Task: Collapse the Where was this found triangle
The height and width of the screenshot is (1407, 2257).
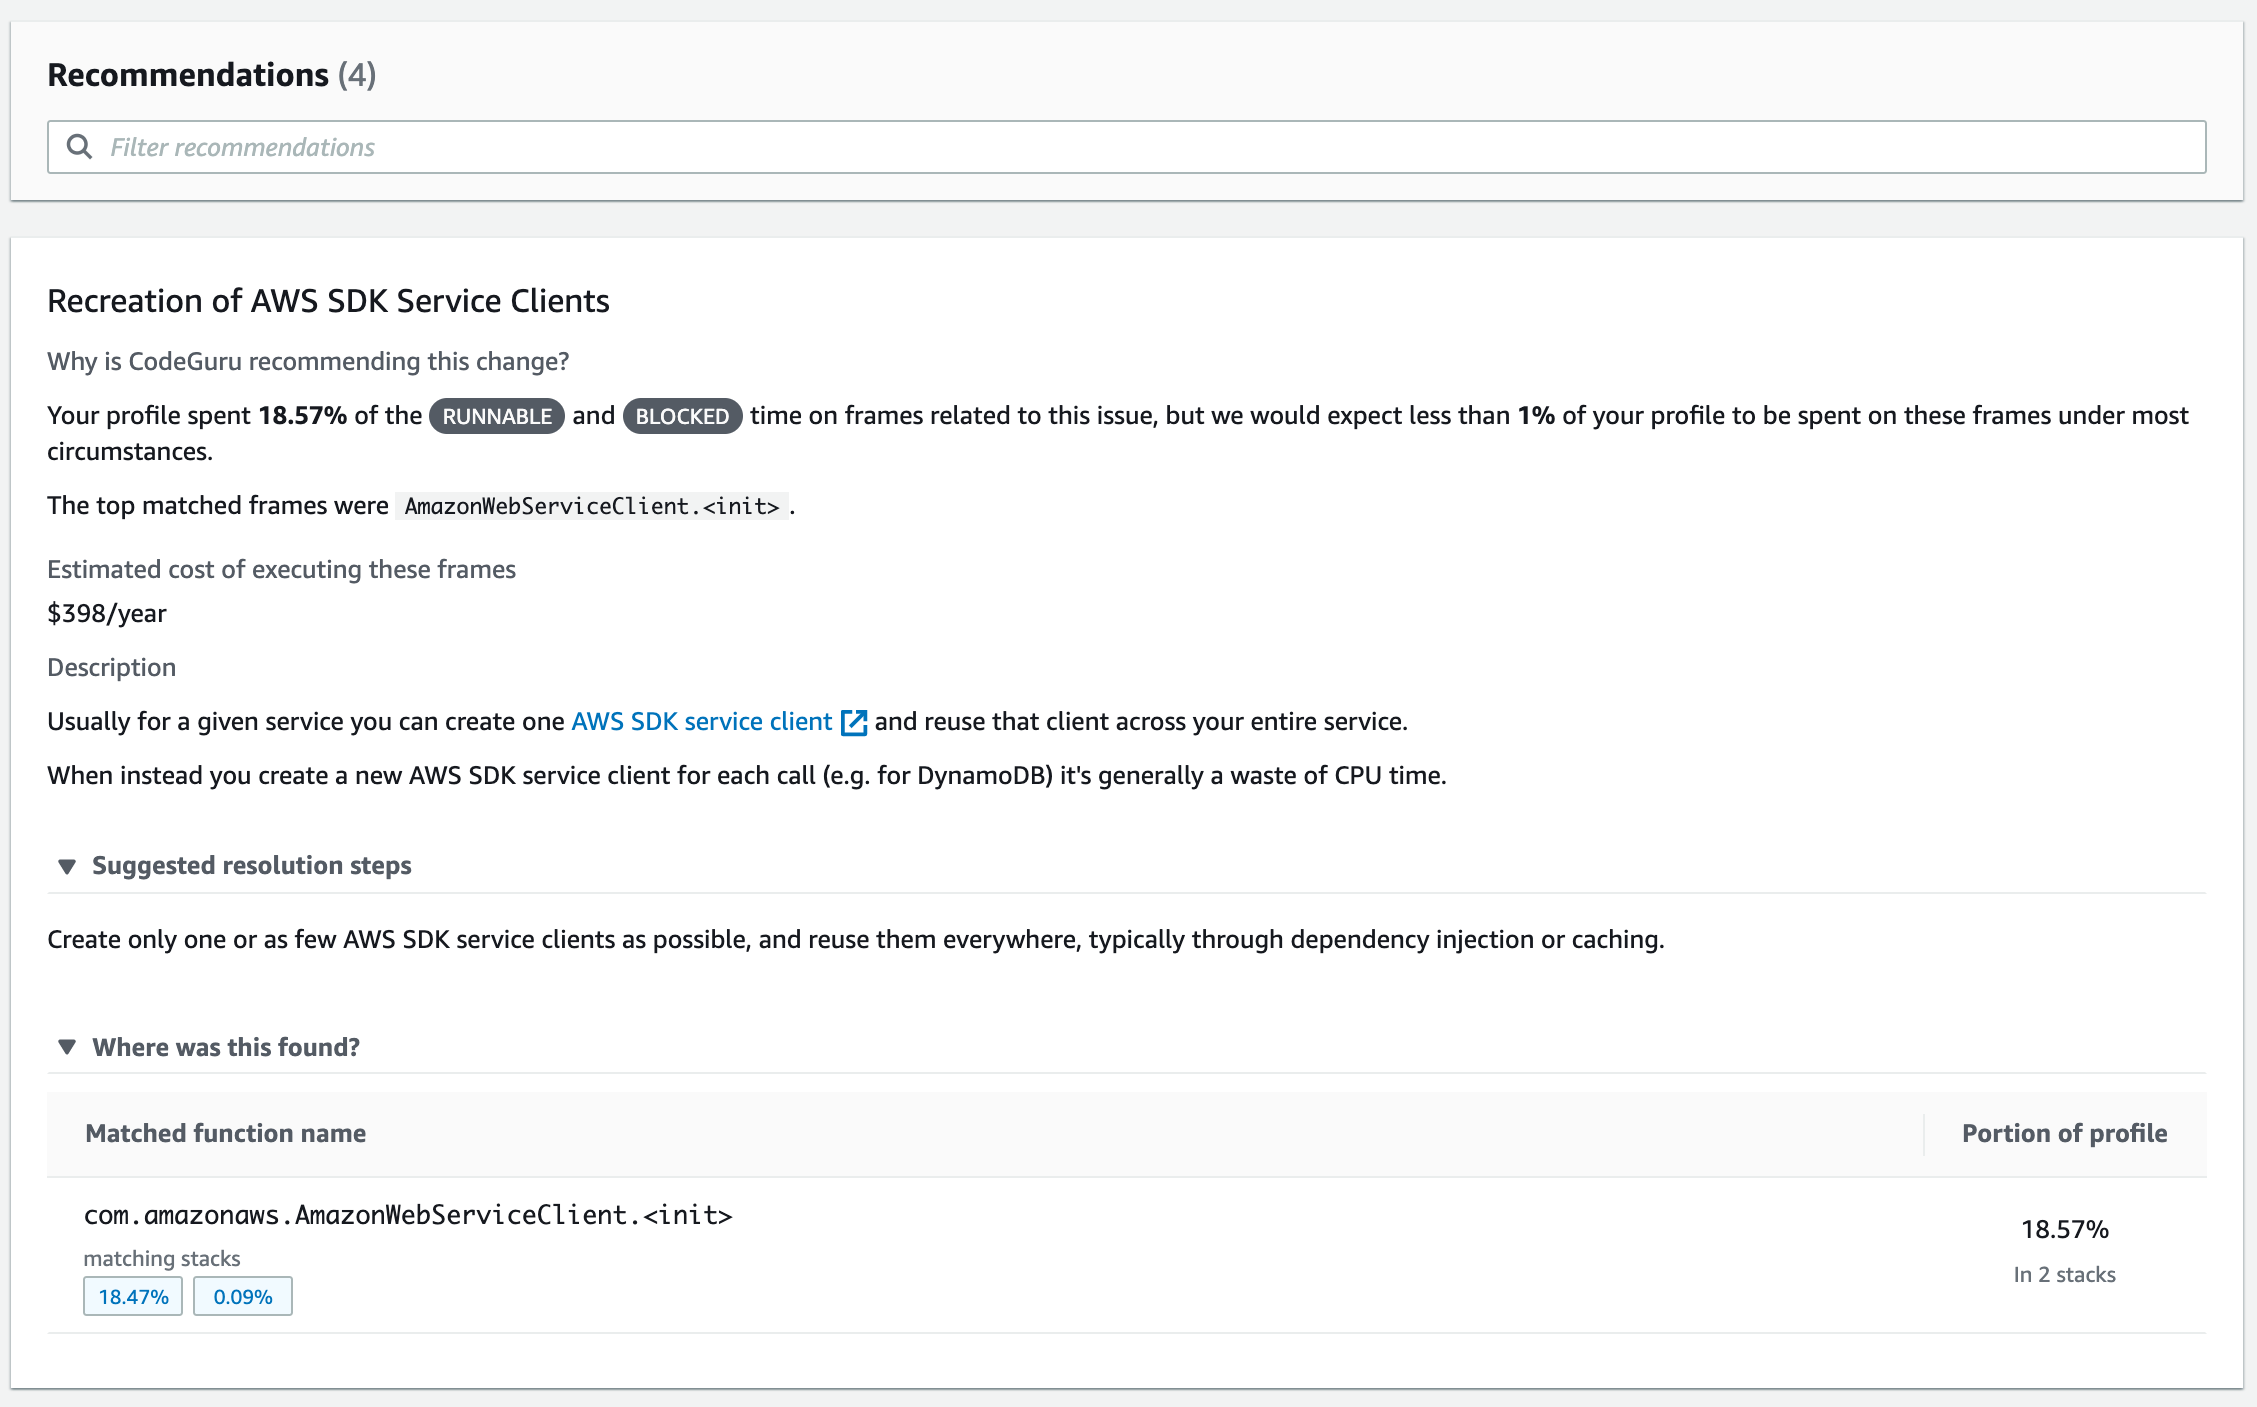Action: [67, 1047]
